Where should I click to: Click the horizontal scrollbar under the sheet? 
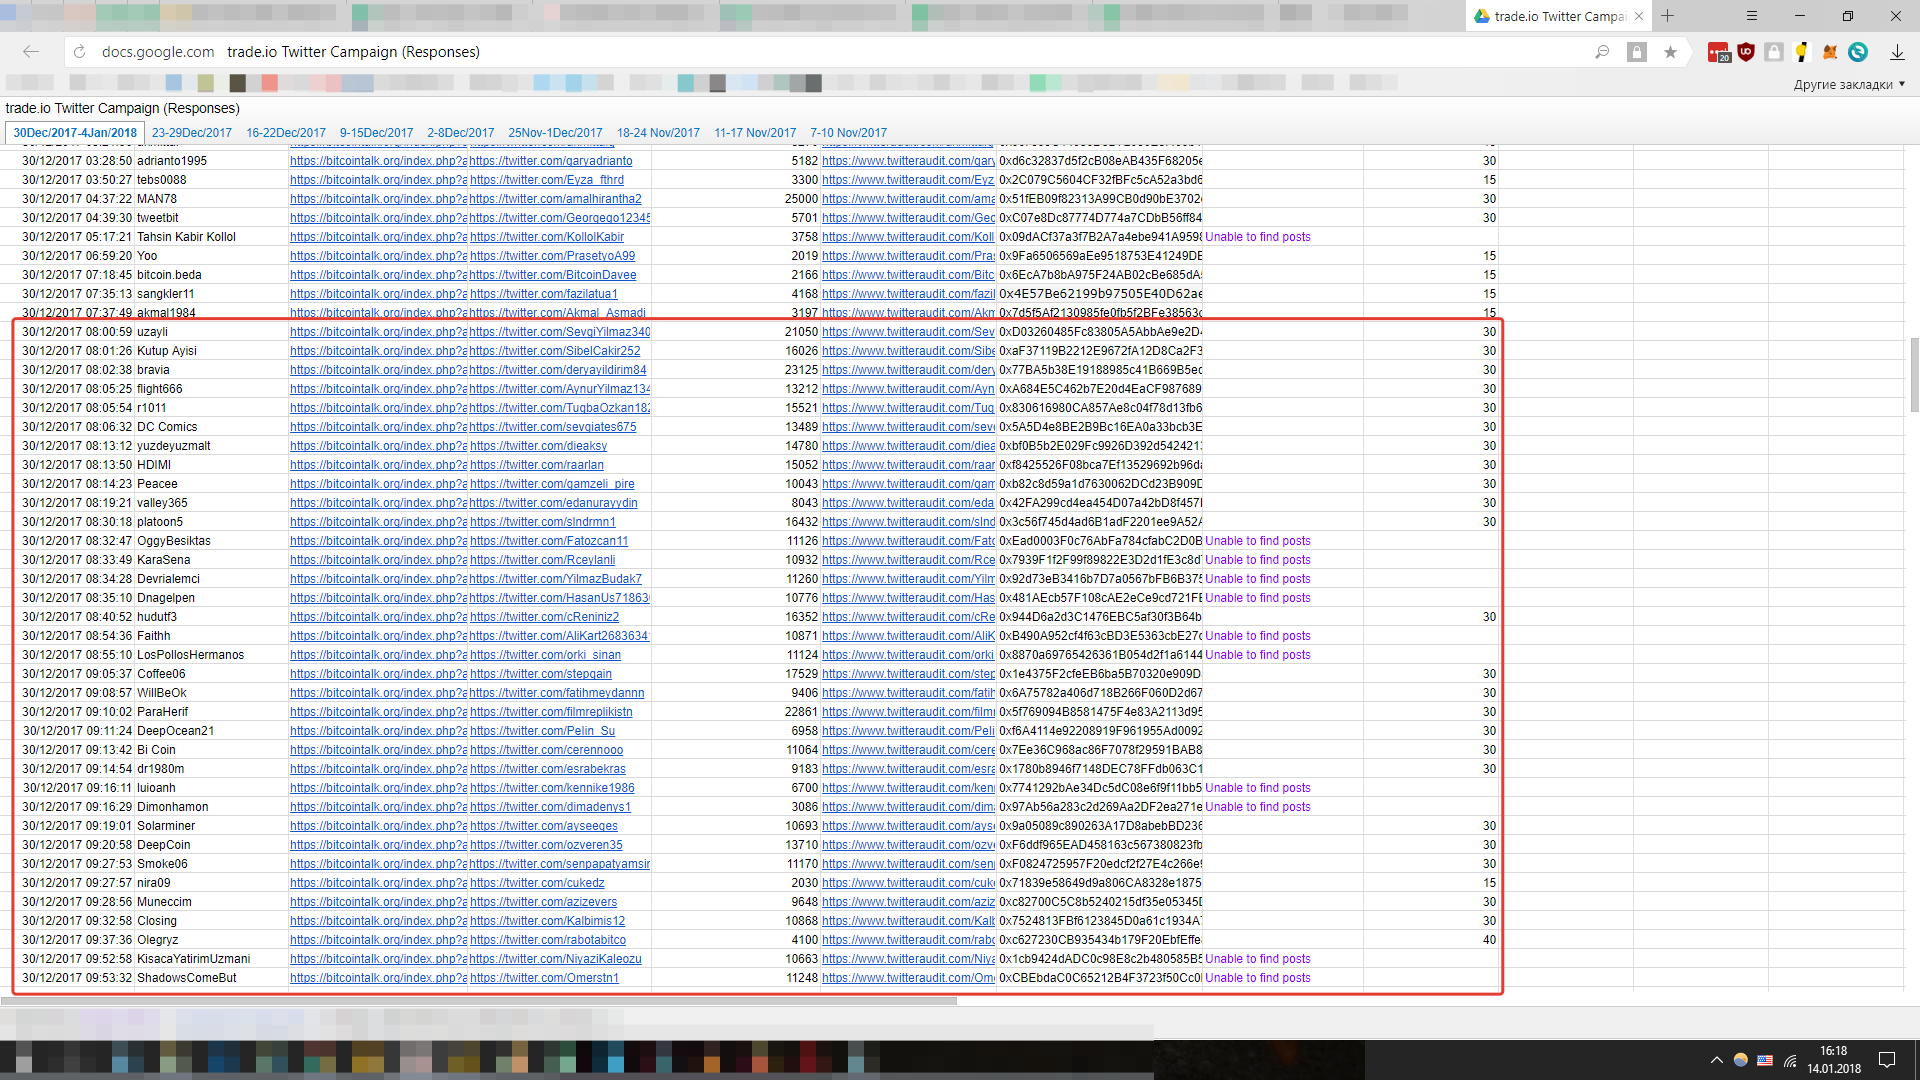[x=478, y=1001]
